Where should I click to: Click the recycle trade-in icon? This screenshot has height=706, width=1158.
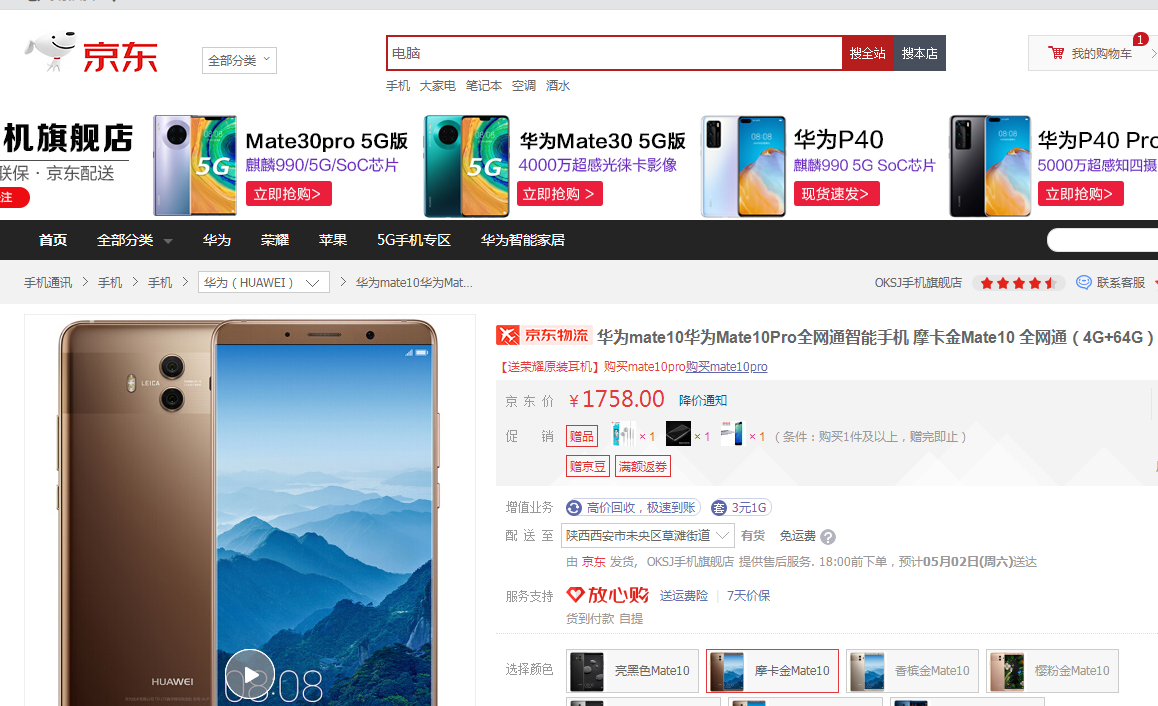(574, 508)
